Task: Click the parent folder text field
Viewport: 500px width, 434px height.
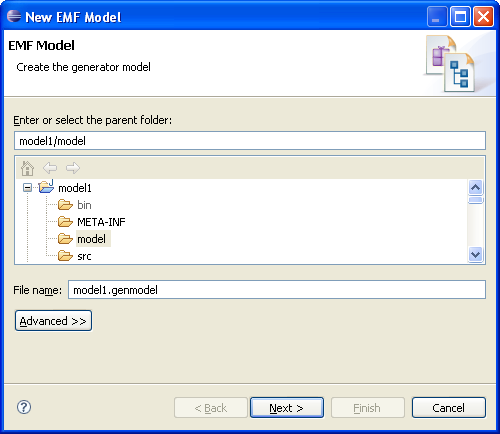Action: [x=250, y=141]
